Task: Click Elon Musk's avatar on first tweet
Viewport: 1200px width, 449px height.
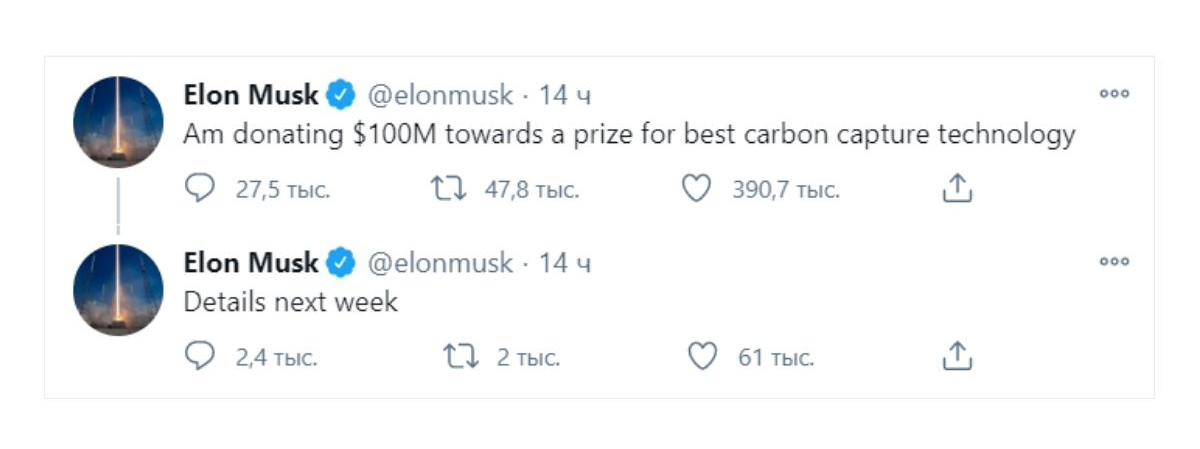Action: point(118,122)
